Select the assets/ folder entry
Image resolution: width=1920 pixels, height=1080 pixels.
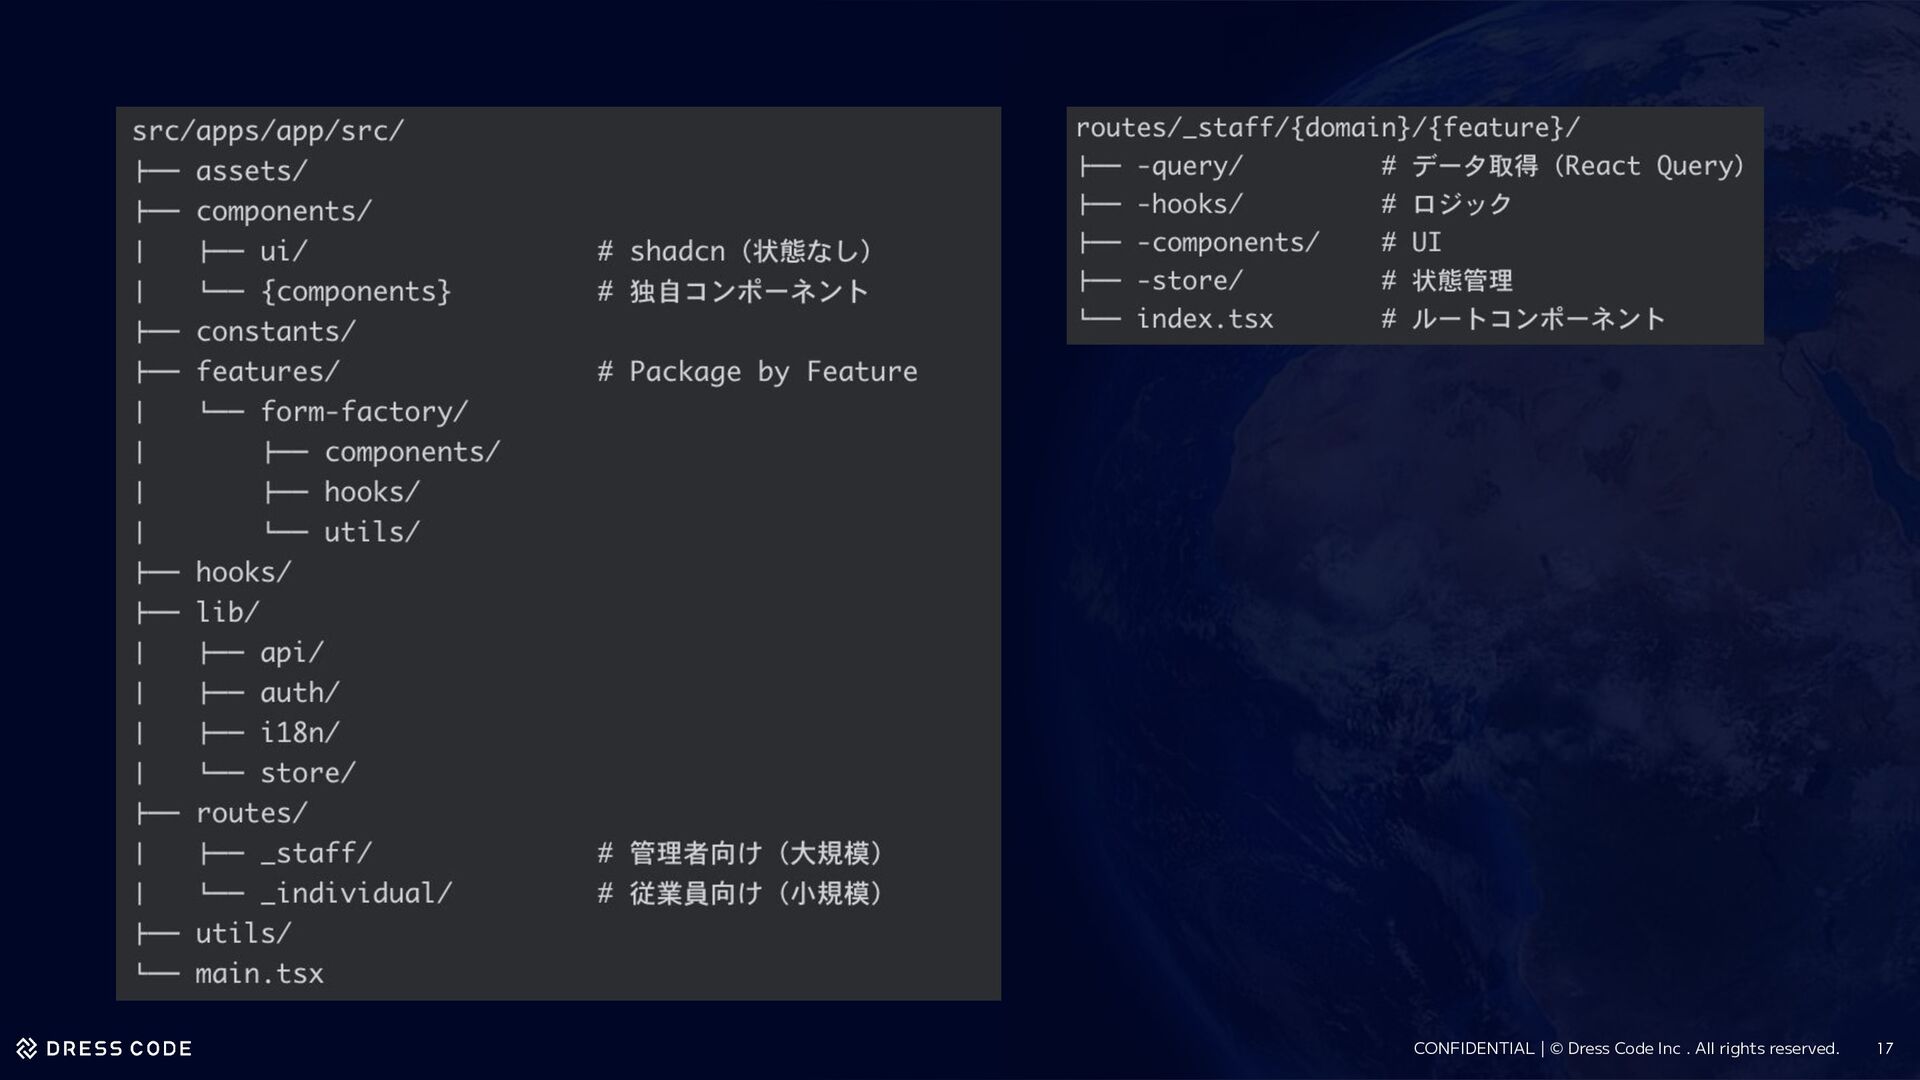click(x=251, y=171)
